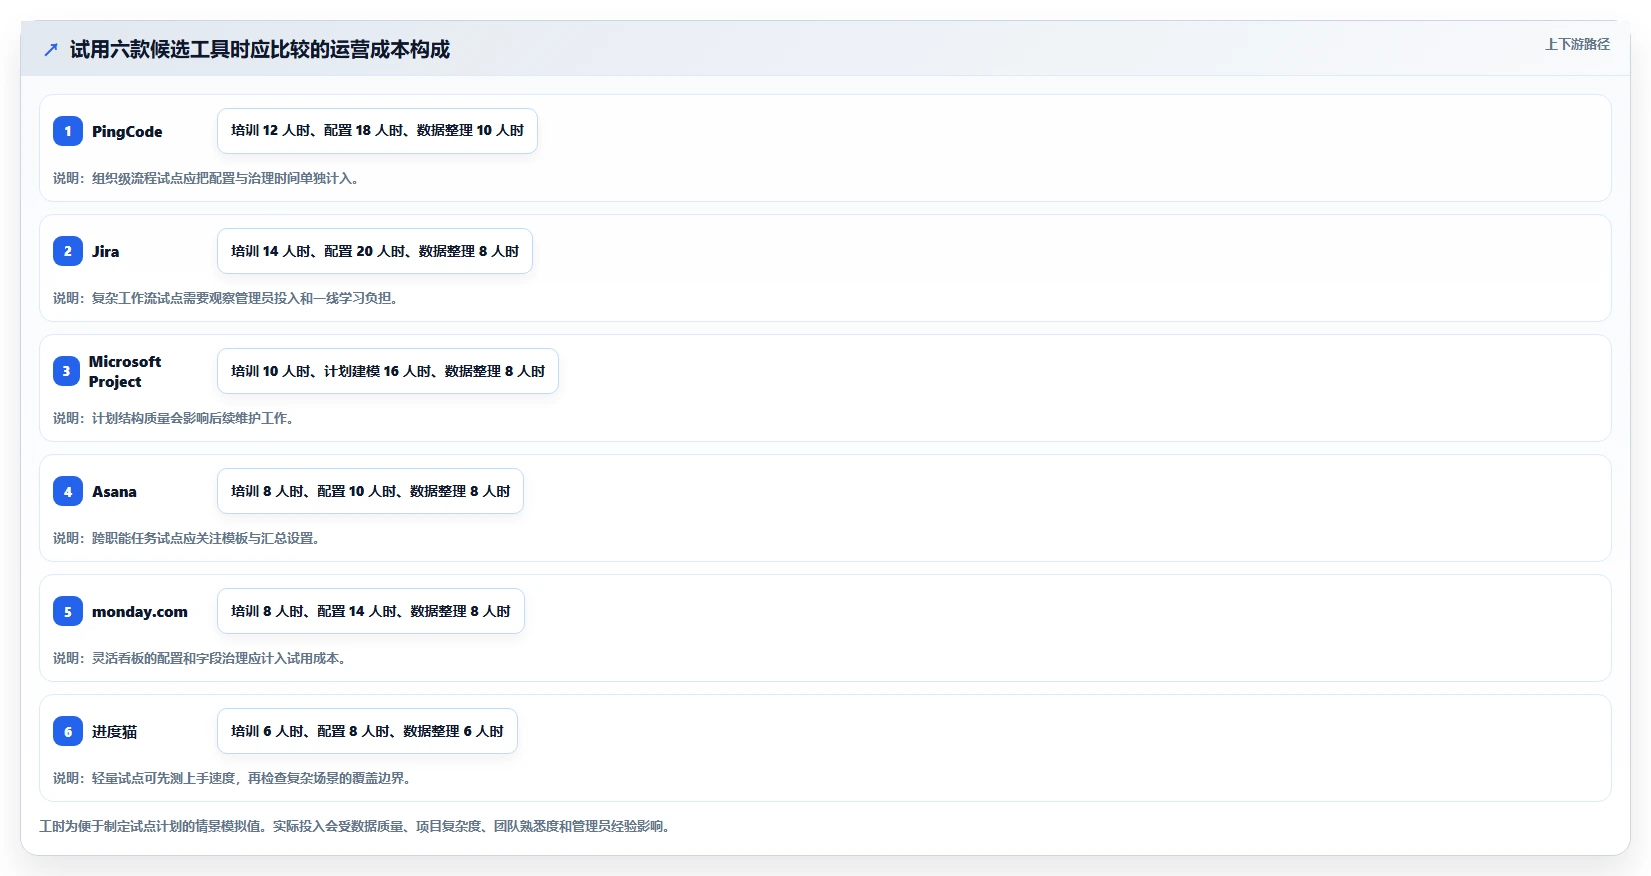Click the arrow icon beside the title
The width and height of the screenshot is (1651, 876).
click(x=51, y=50)
